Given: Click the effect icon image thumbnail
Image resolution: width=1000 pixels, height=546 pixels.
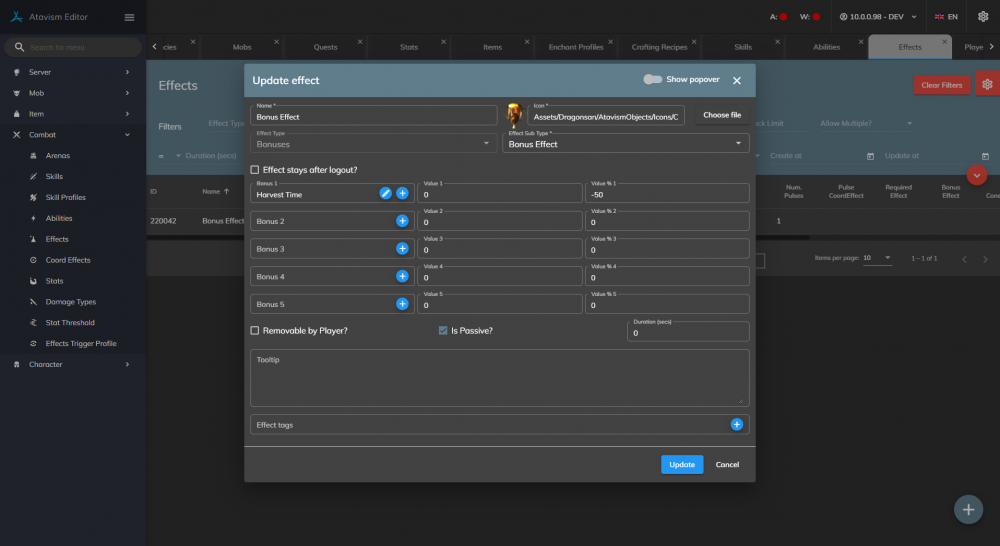Looking at the screenshot, I should point(515,115).
